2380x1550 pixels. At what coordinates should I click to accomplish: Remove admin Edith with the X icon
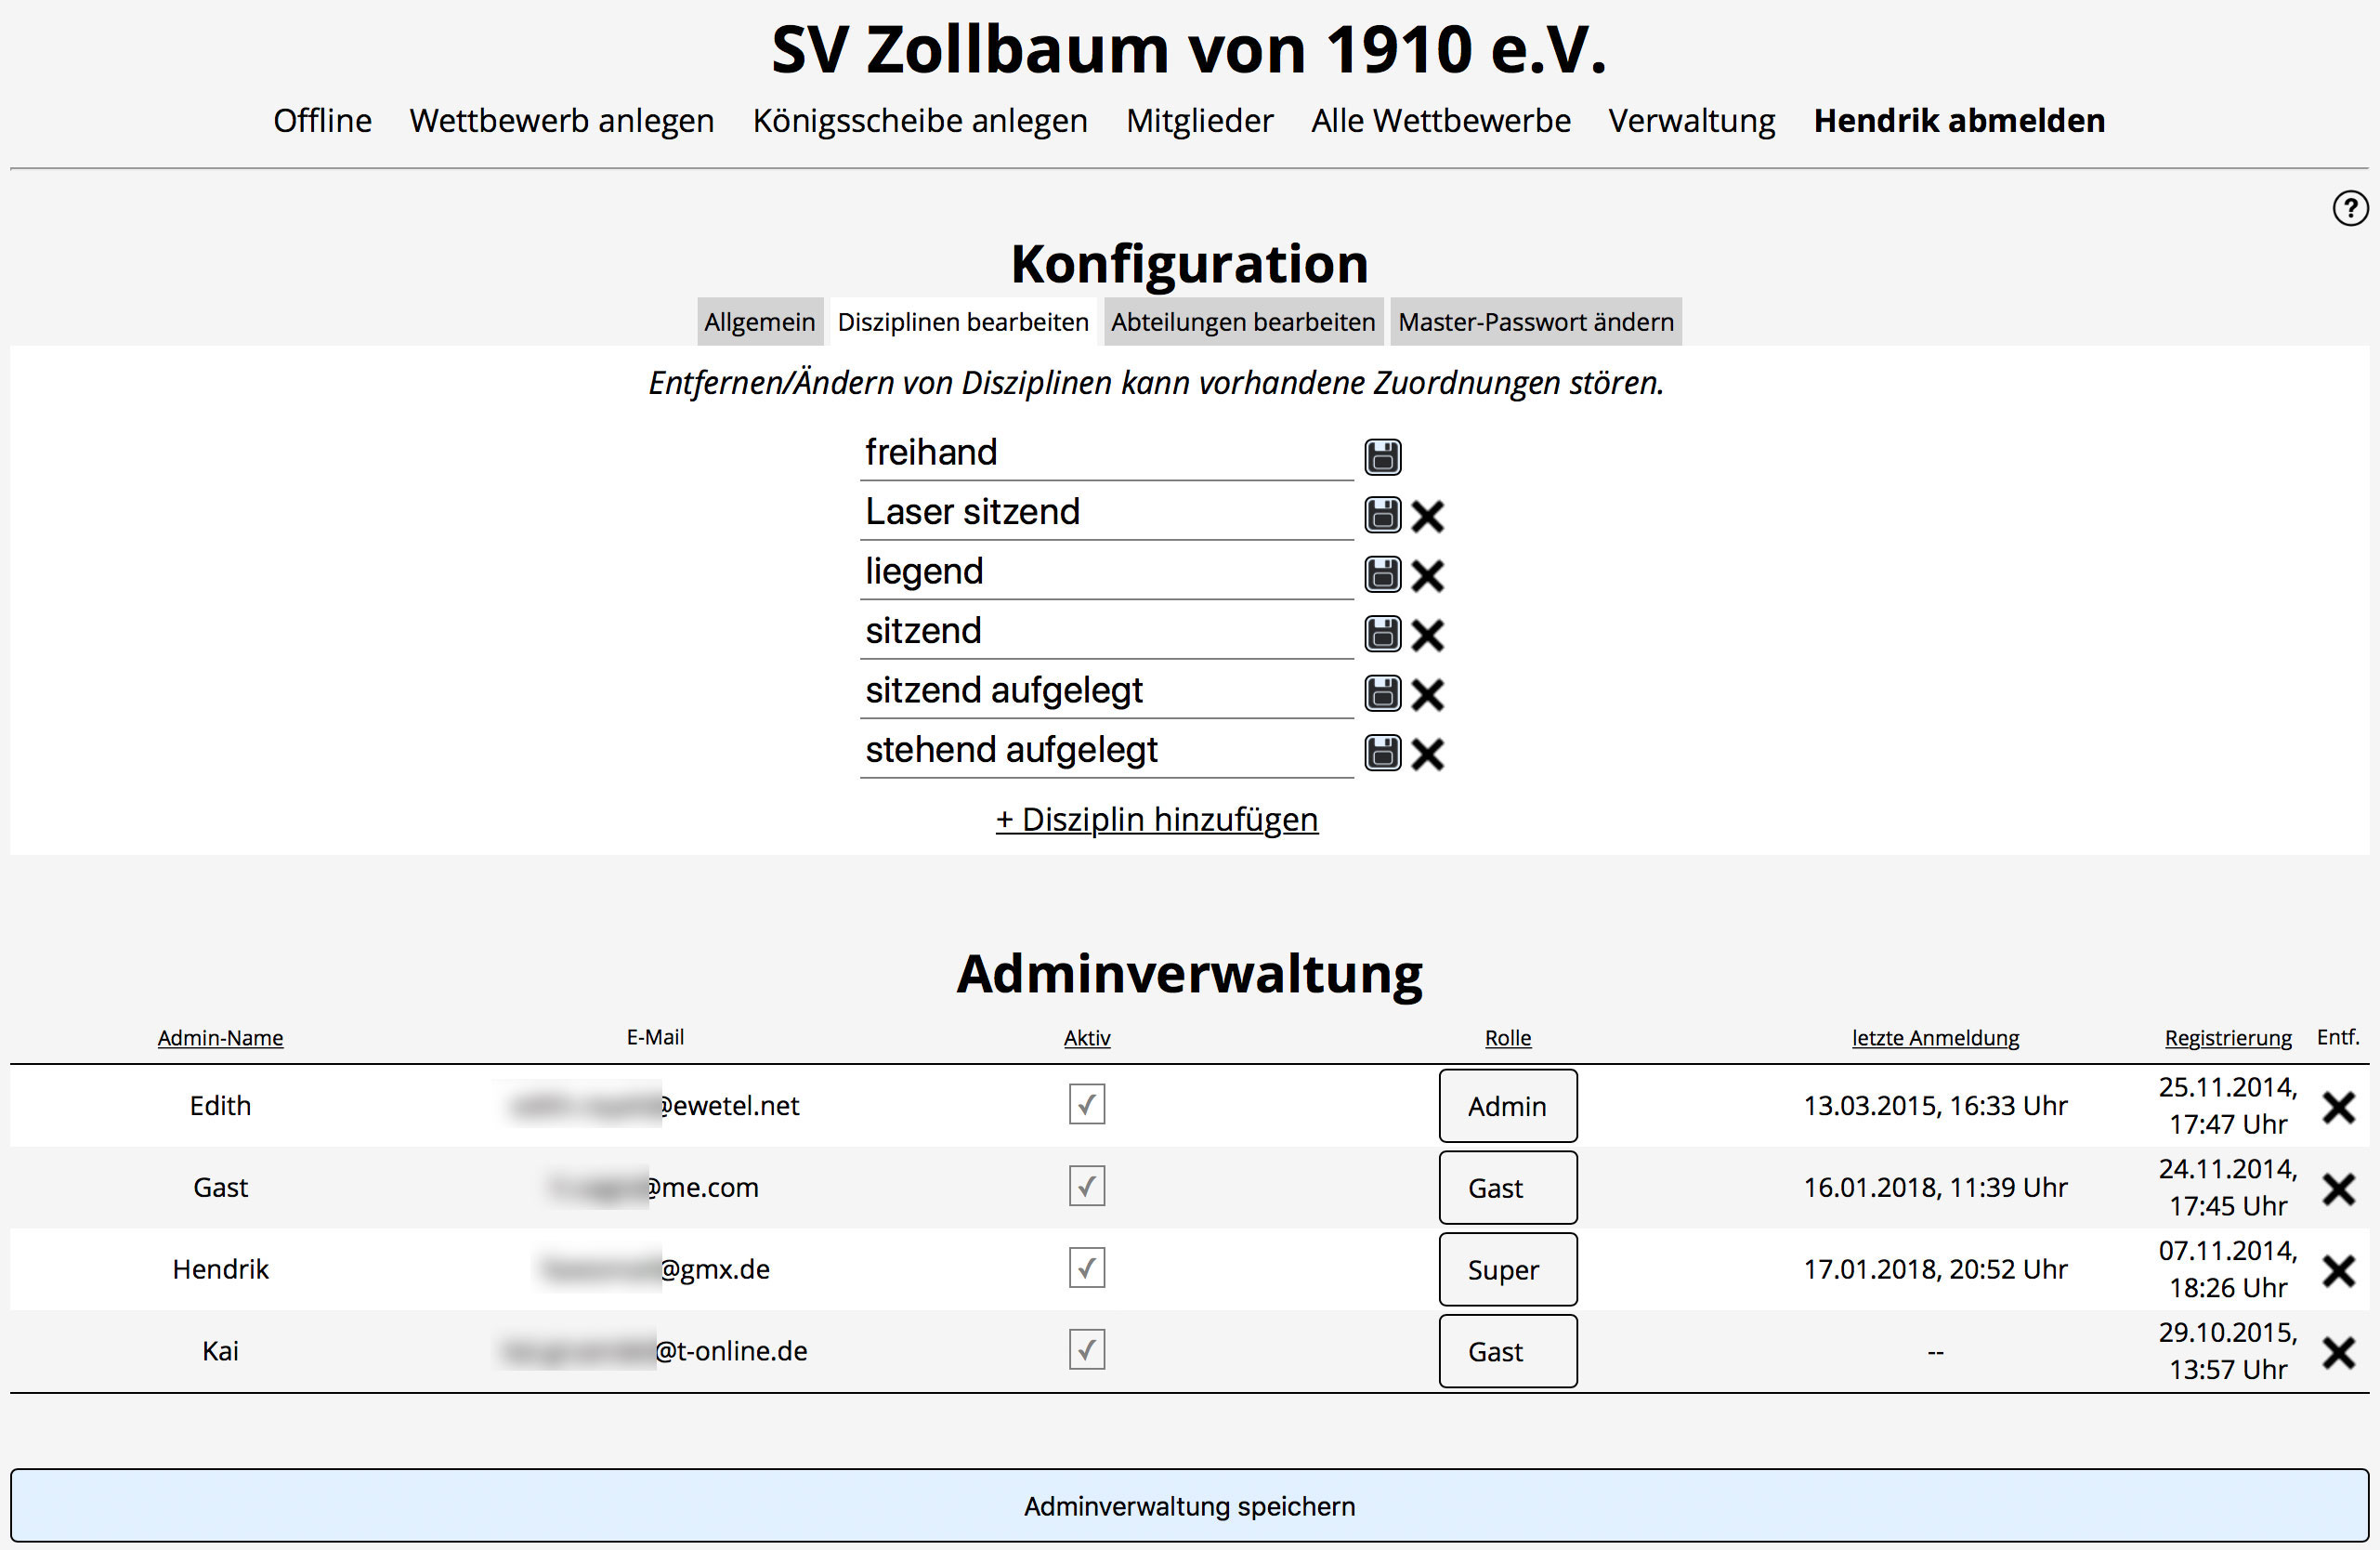(x=2338, y=1106)
